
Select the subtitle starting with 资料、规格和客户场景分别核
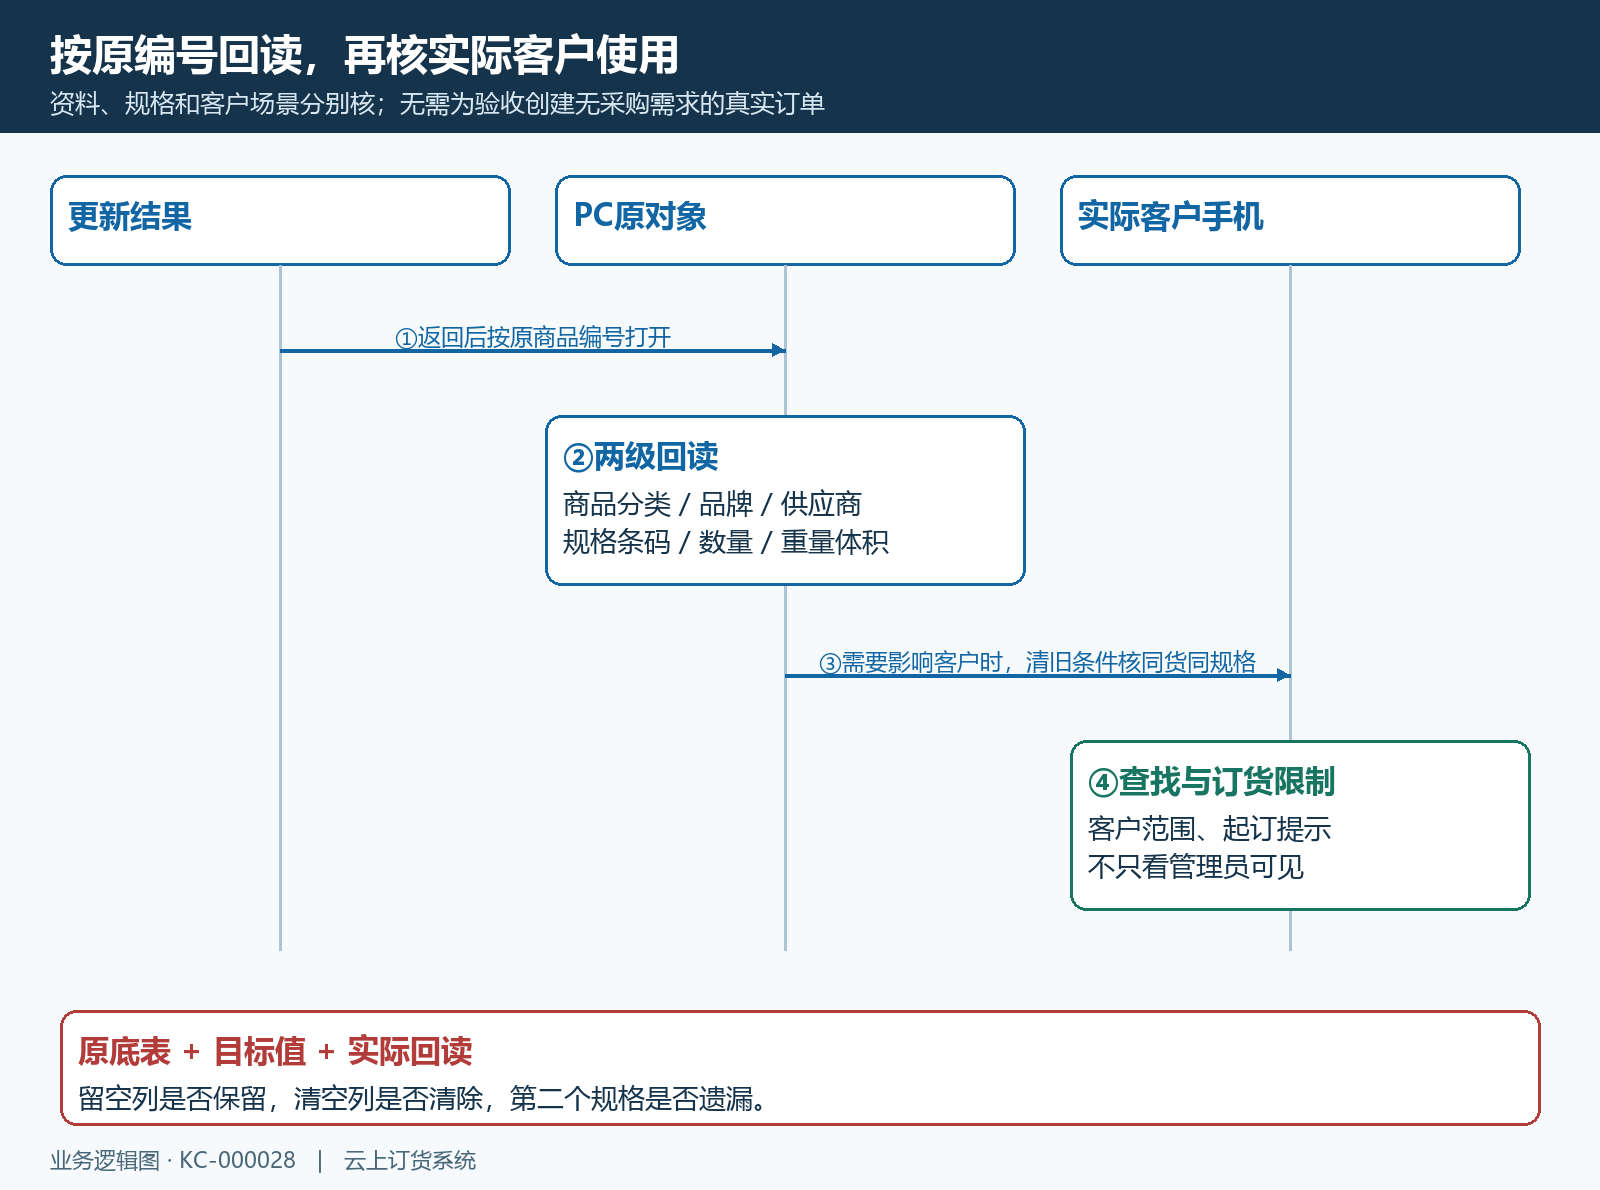pos(437,104)
